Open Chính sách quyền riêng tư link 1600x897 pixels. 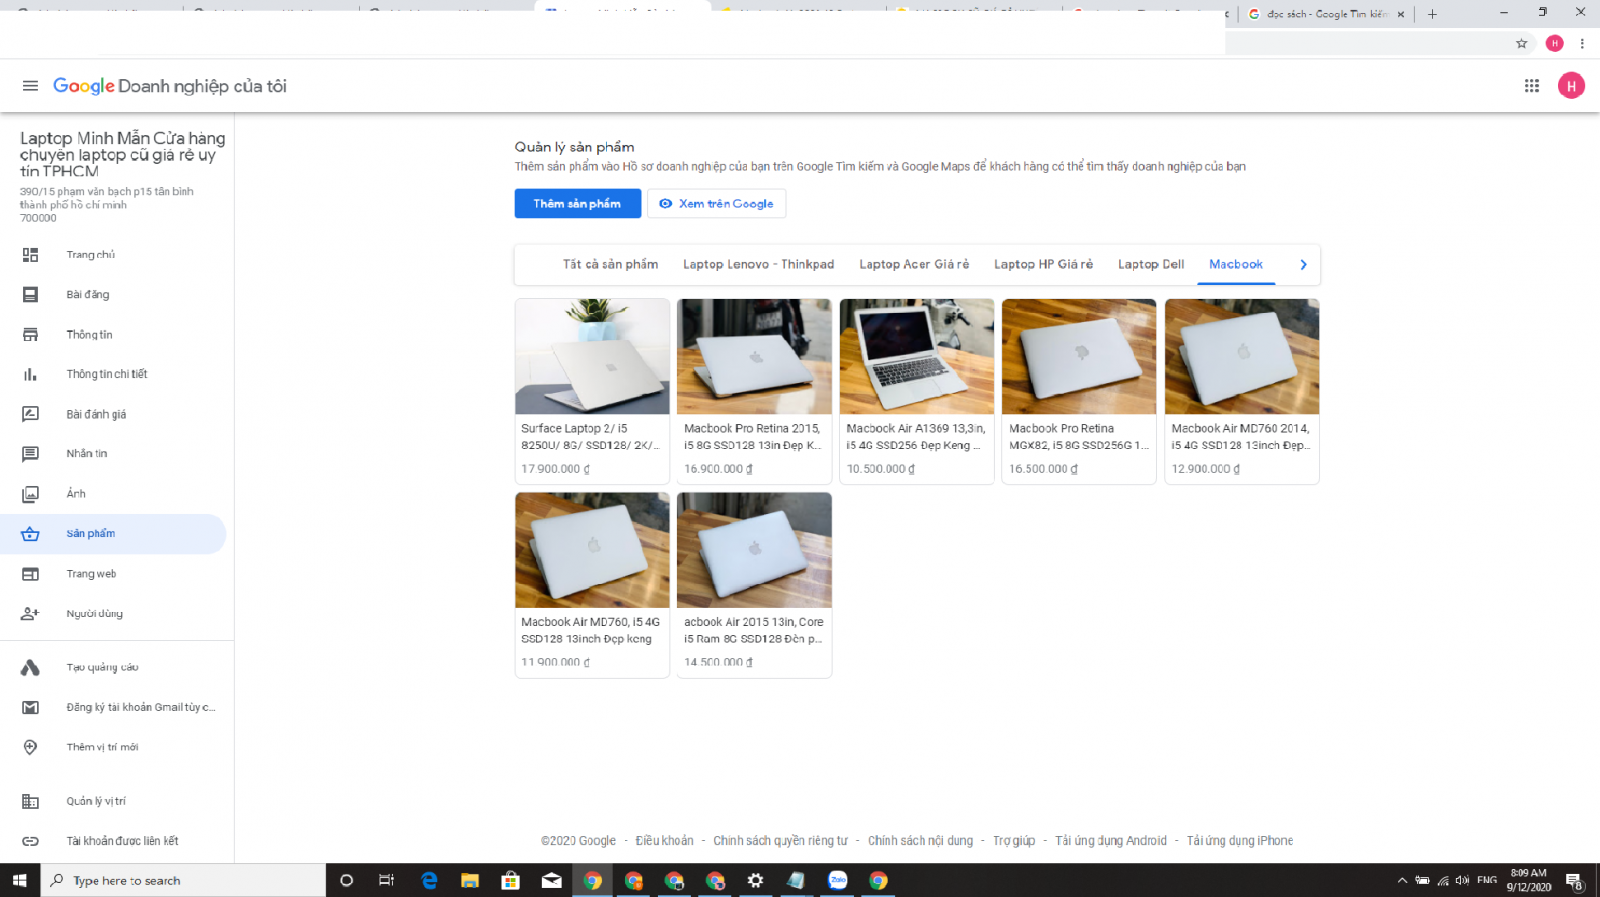[780, 841]
